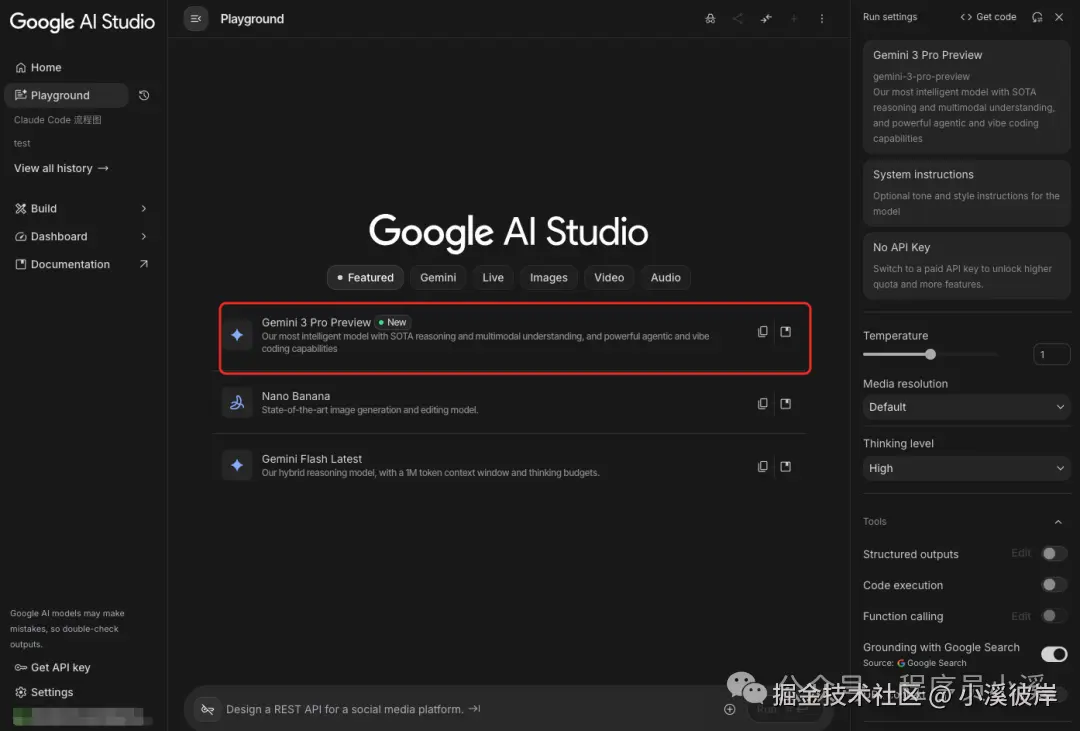The width and height of the screenshot is (1080, 731).
Task: Click the share icon in the top bar
Action: click(738, 19)
